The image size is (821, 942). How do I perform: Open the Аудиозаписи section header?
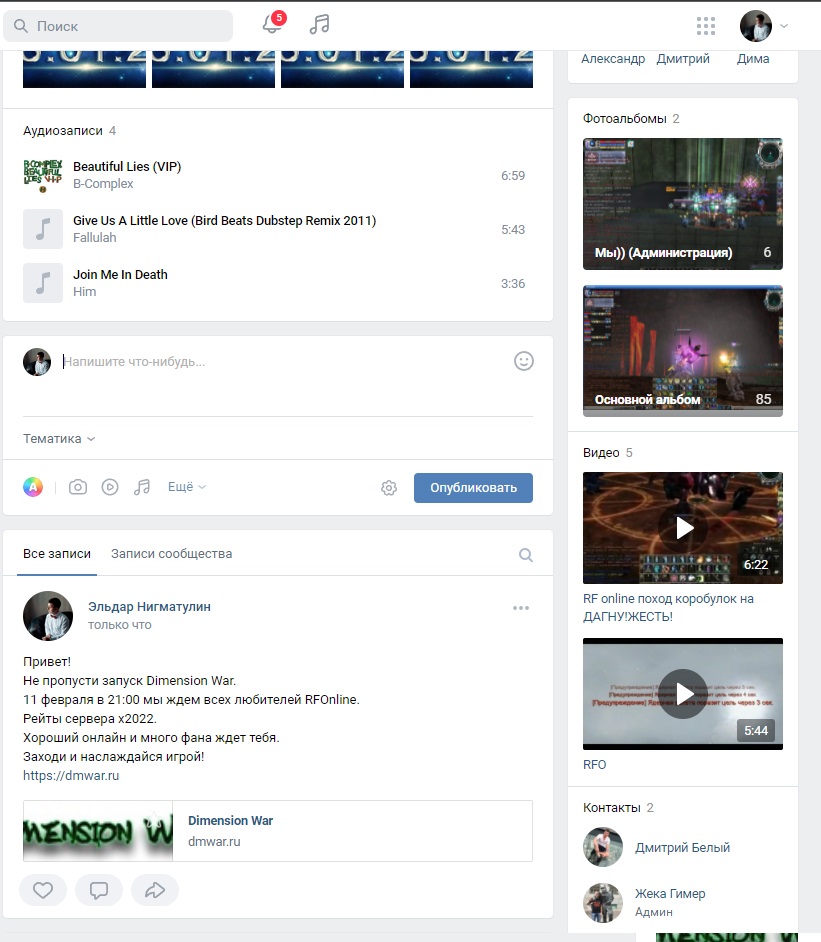pos(70,130)
